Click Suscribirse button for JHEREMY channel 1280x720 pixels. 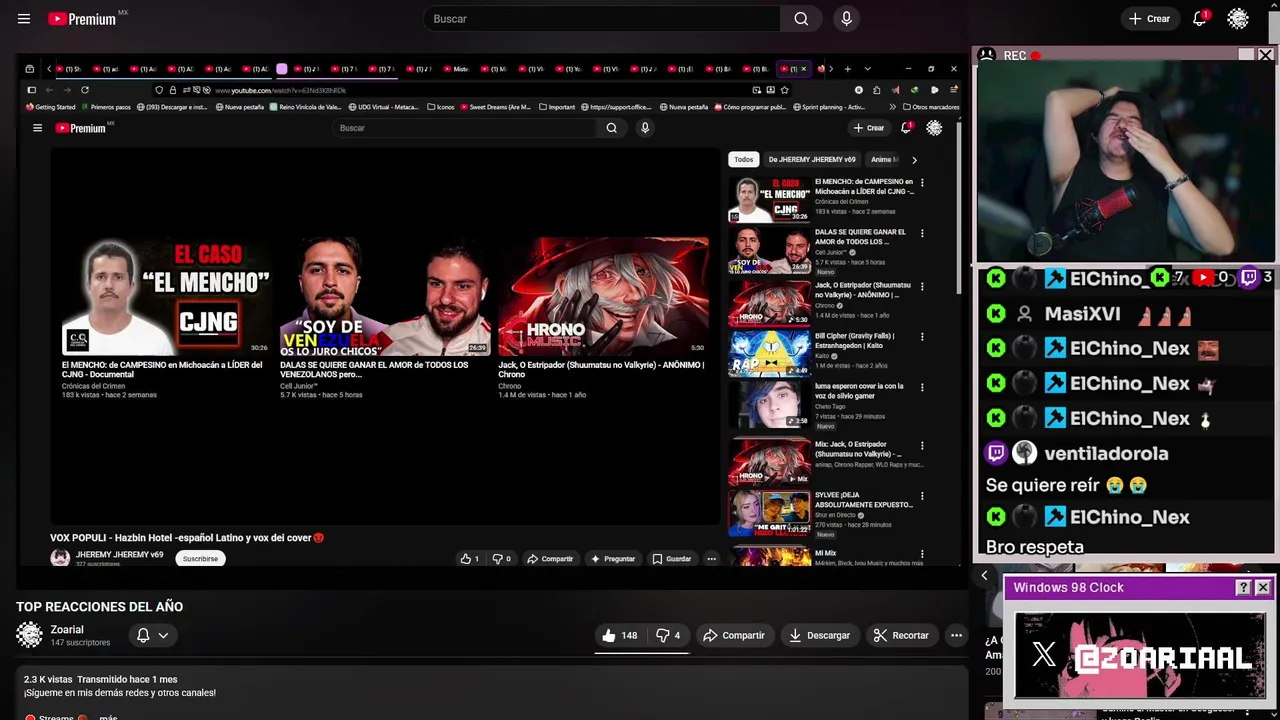pyautogui.click(x=200, y=559)
